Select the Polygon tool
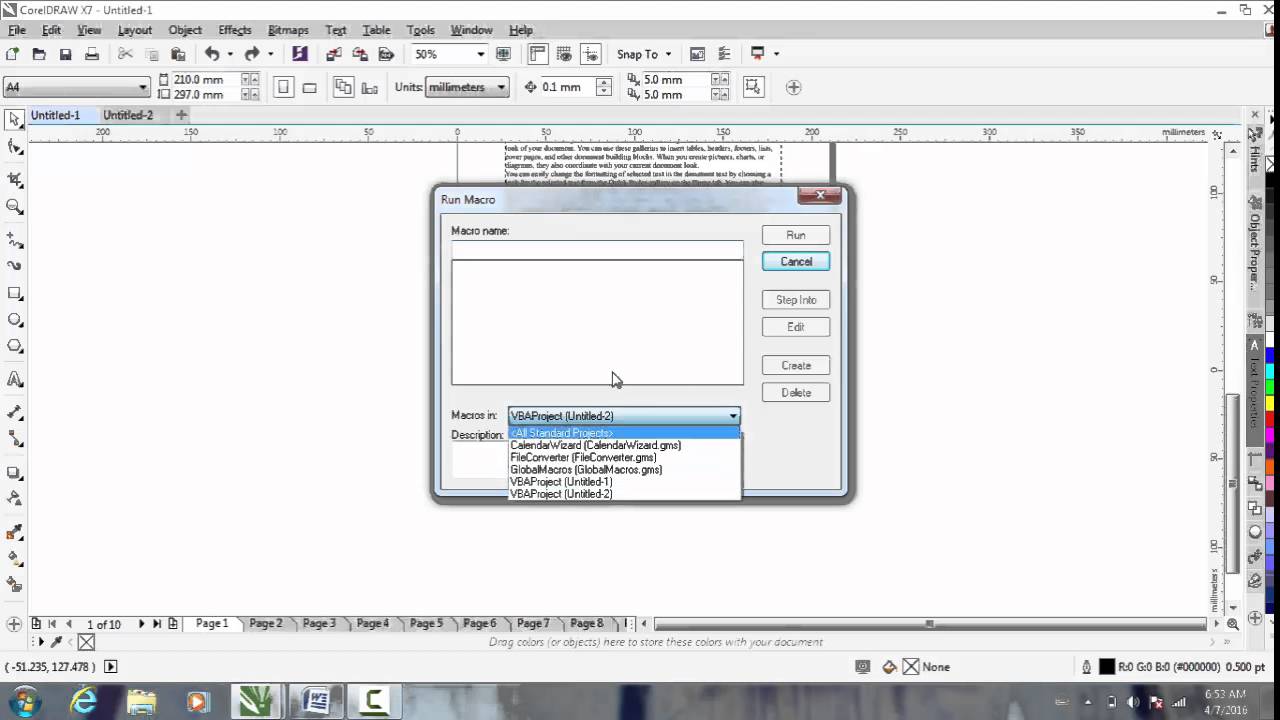The width and height of the screenshot is (1280, 720). tap(14, 346)
